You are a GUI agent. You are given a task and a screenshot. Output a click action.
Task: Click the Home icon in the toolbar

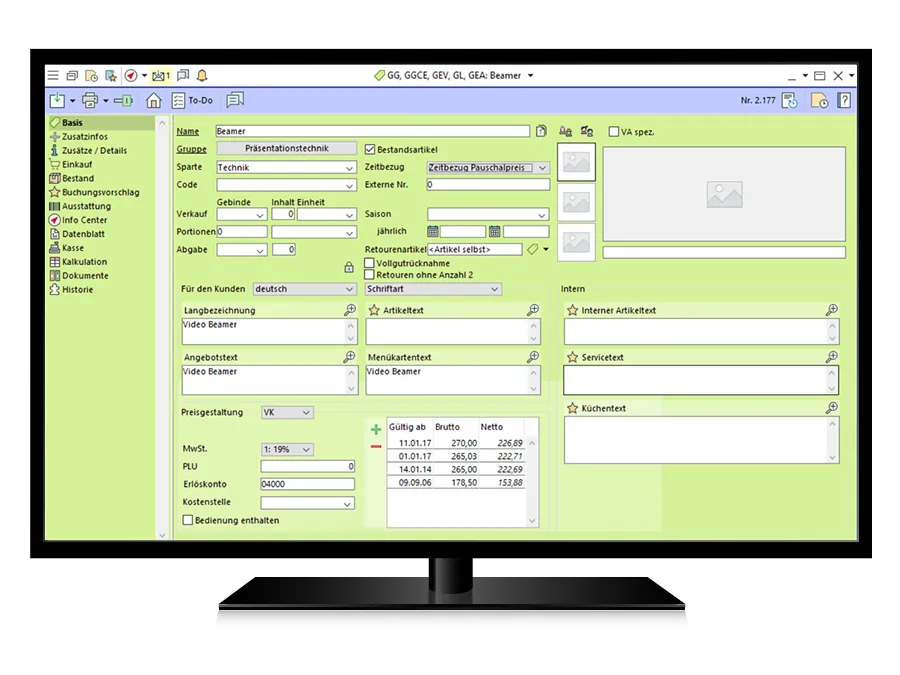coord(153,100)
